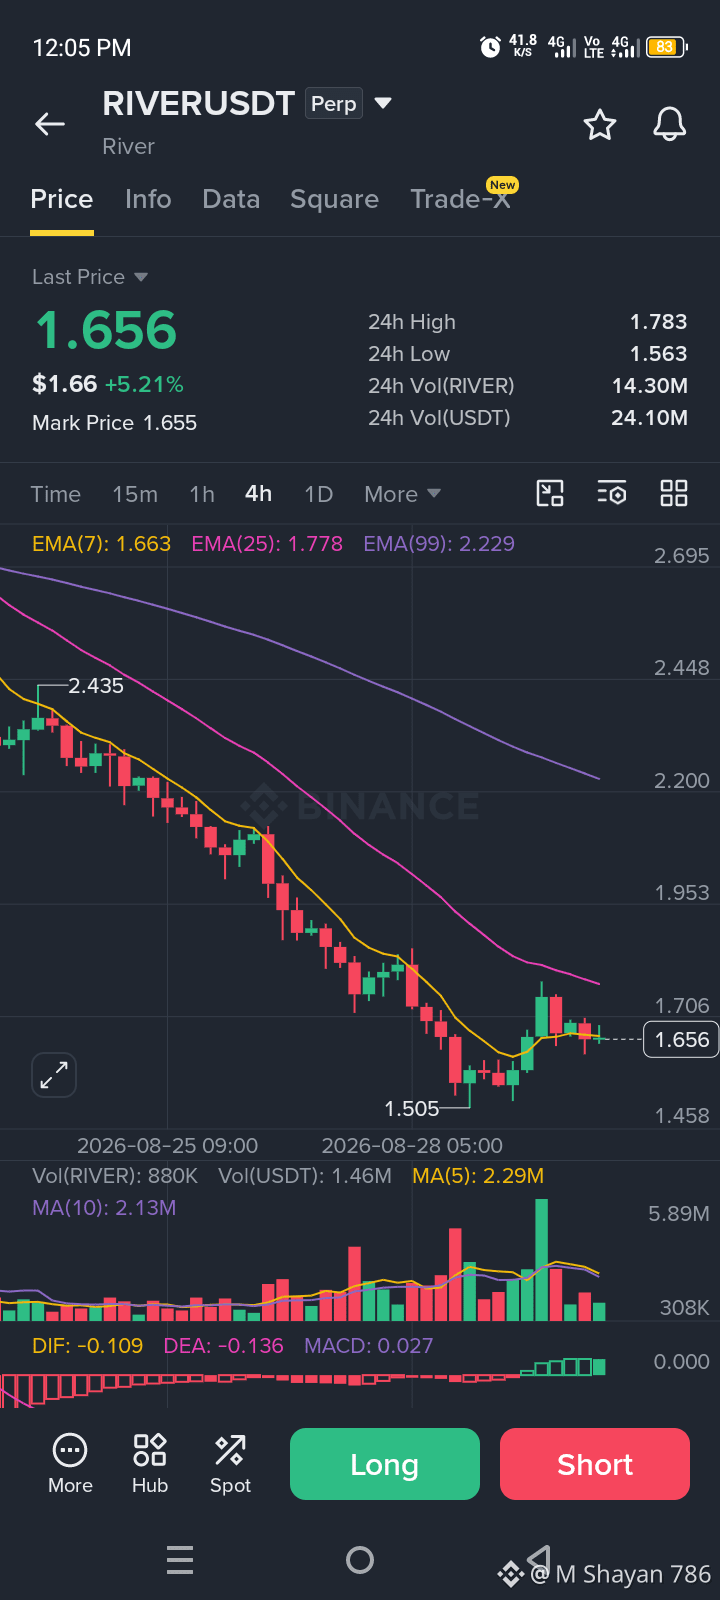
Task: Tap the 2026-08-28 05:00 date label
Action: point(412,1146)
